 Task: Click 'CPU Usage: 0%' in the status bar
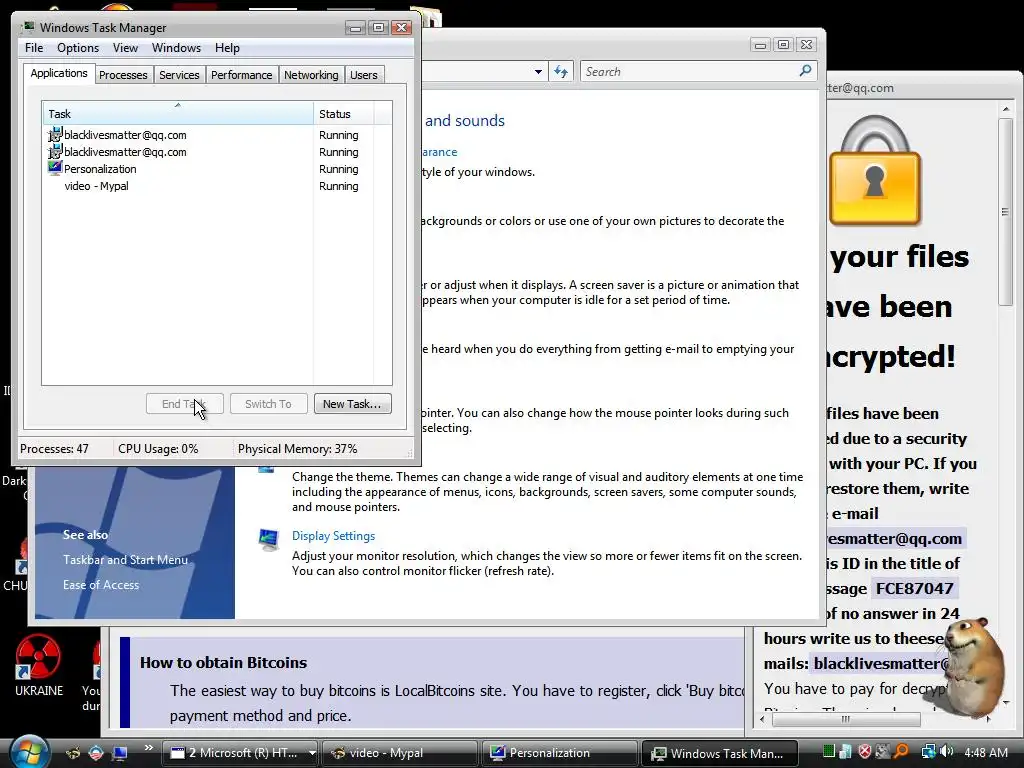click(158, 449)
